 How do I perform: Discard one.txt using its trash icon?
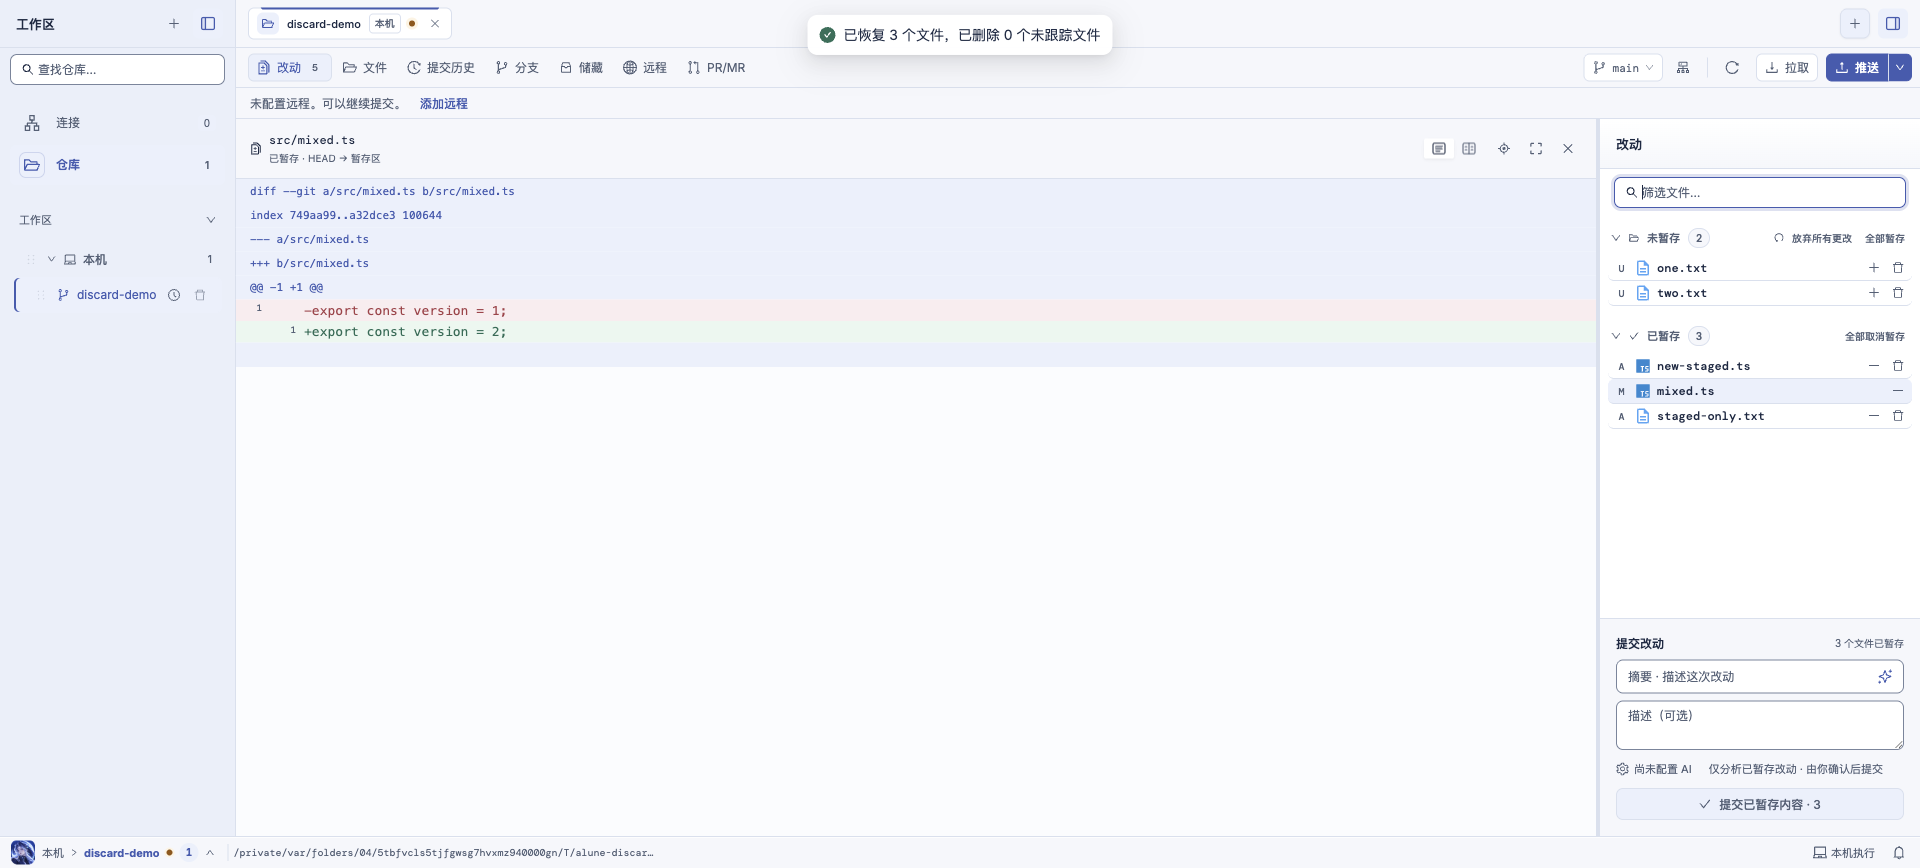[x=1898, y=268]
